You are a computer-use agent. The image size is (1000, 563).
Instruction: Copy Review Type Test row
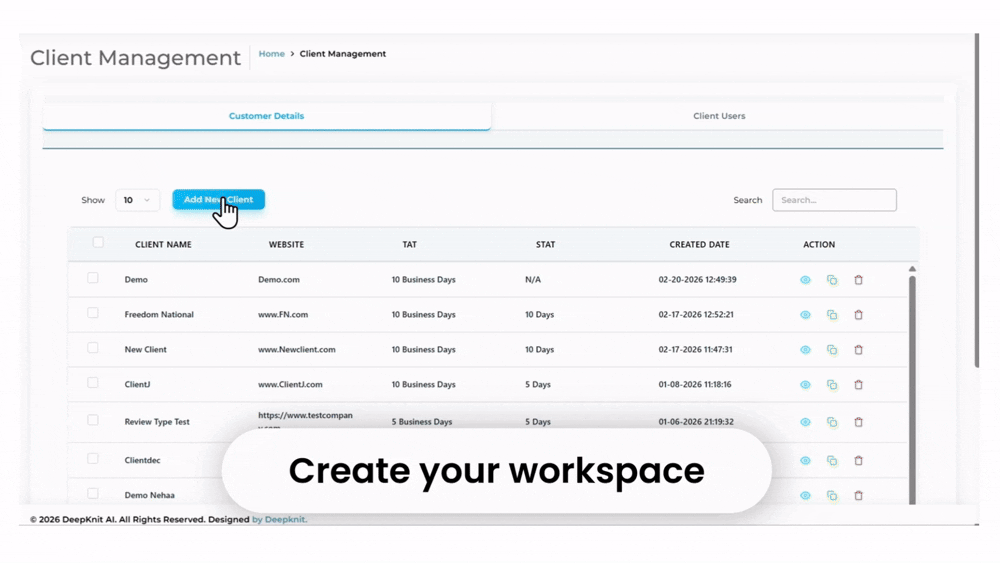point(832,422)
